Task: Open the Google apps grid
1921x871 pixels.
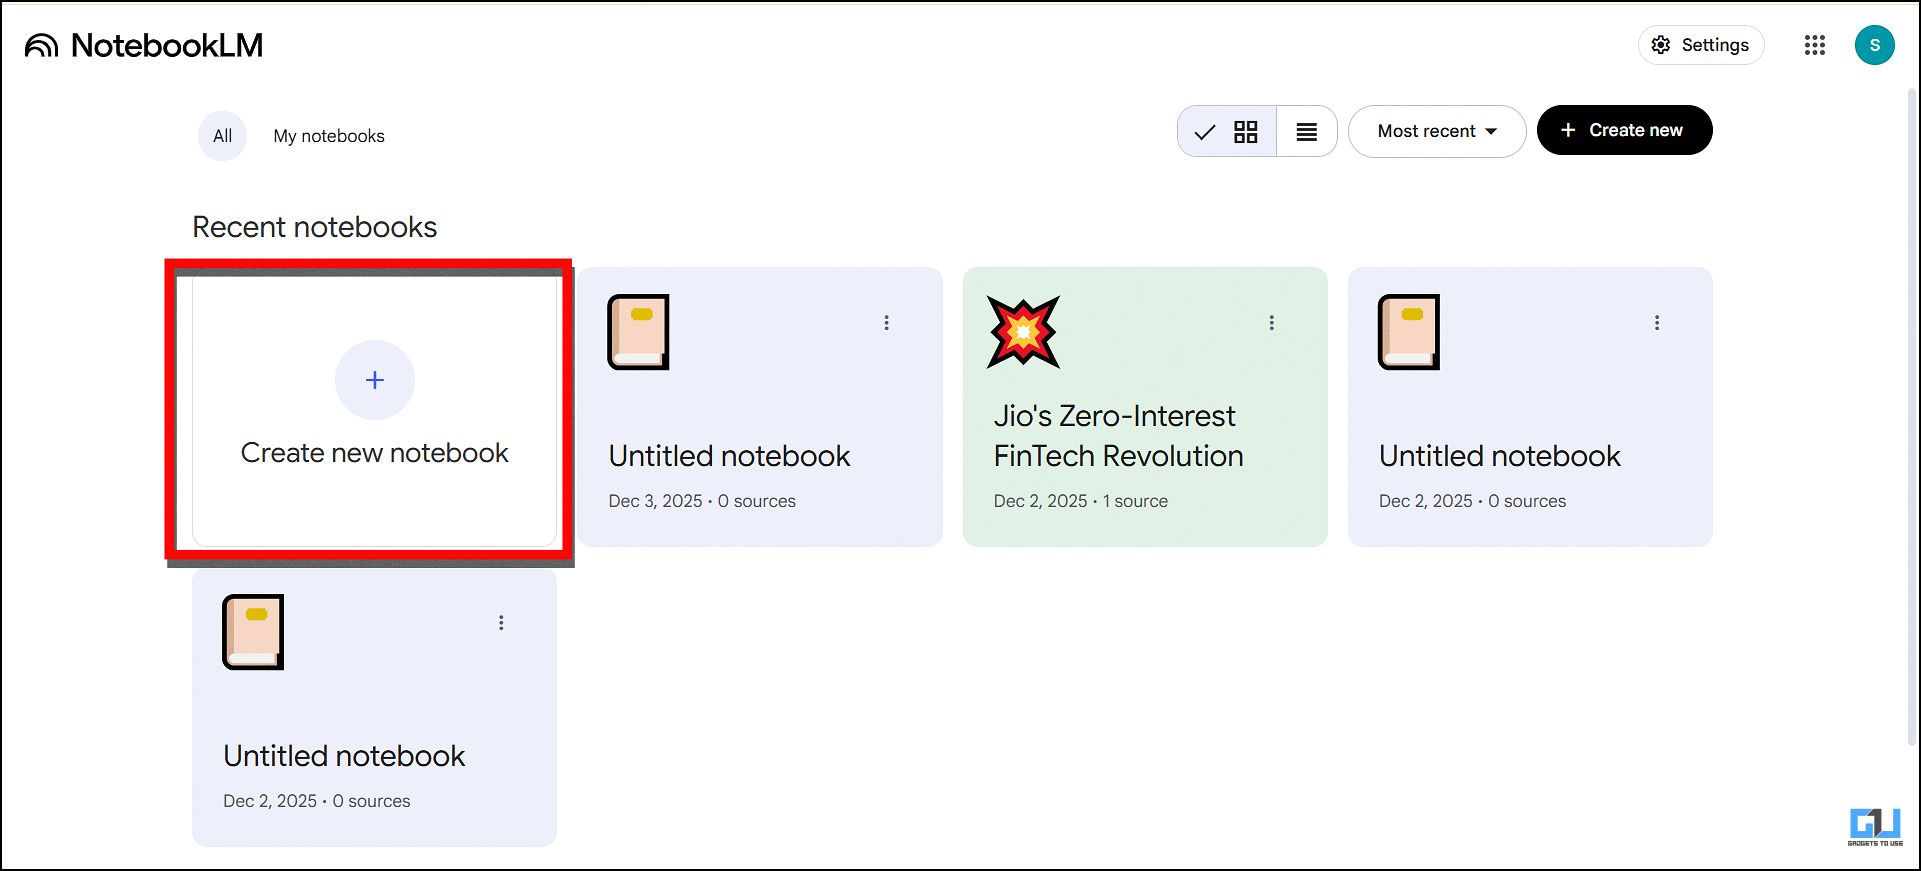Action: point(1814,45)
